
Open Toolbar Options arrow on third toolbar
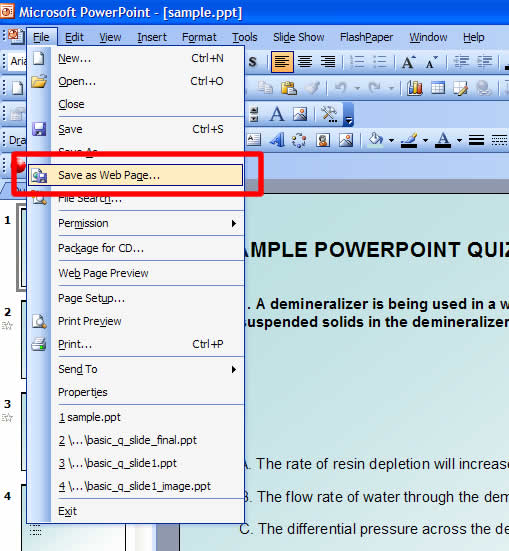348,115
